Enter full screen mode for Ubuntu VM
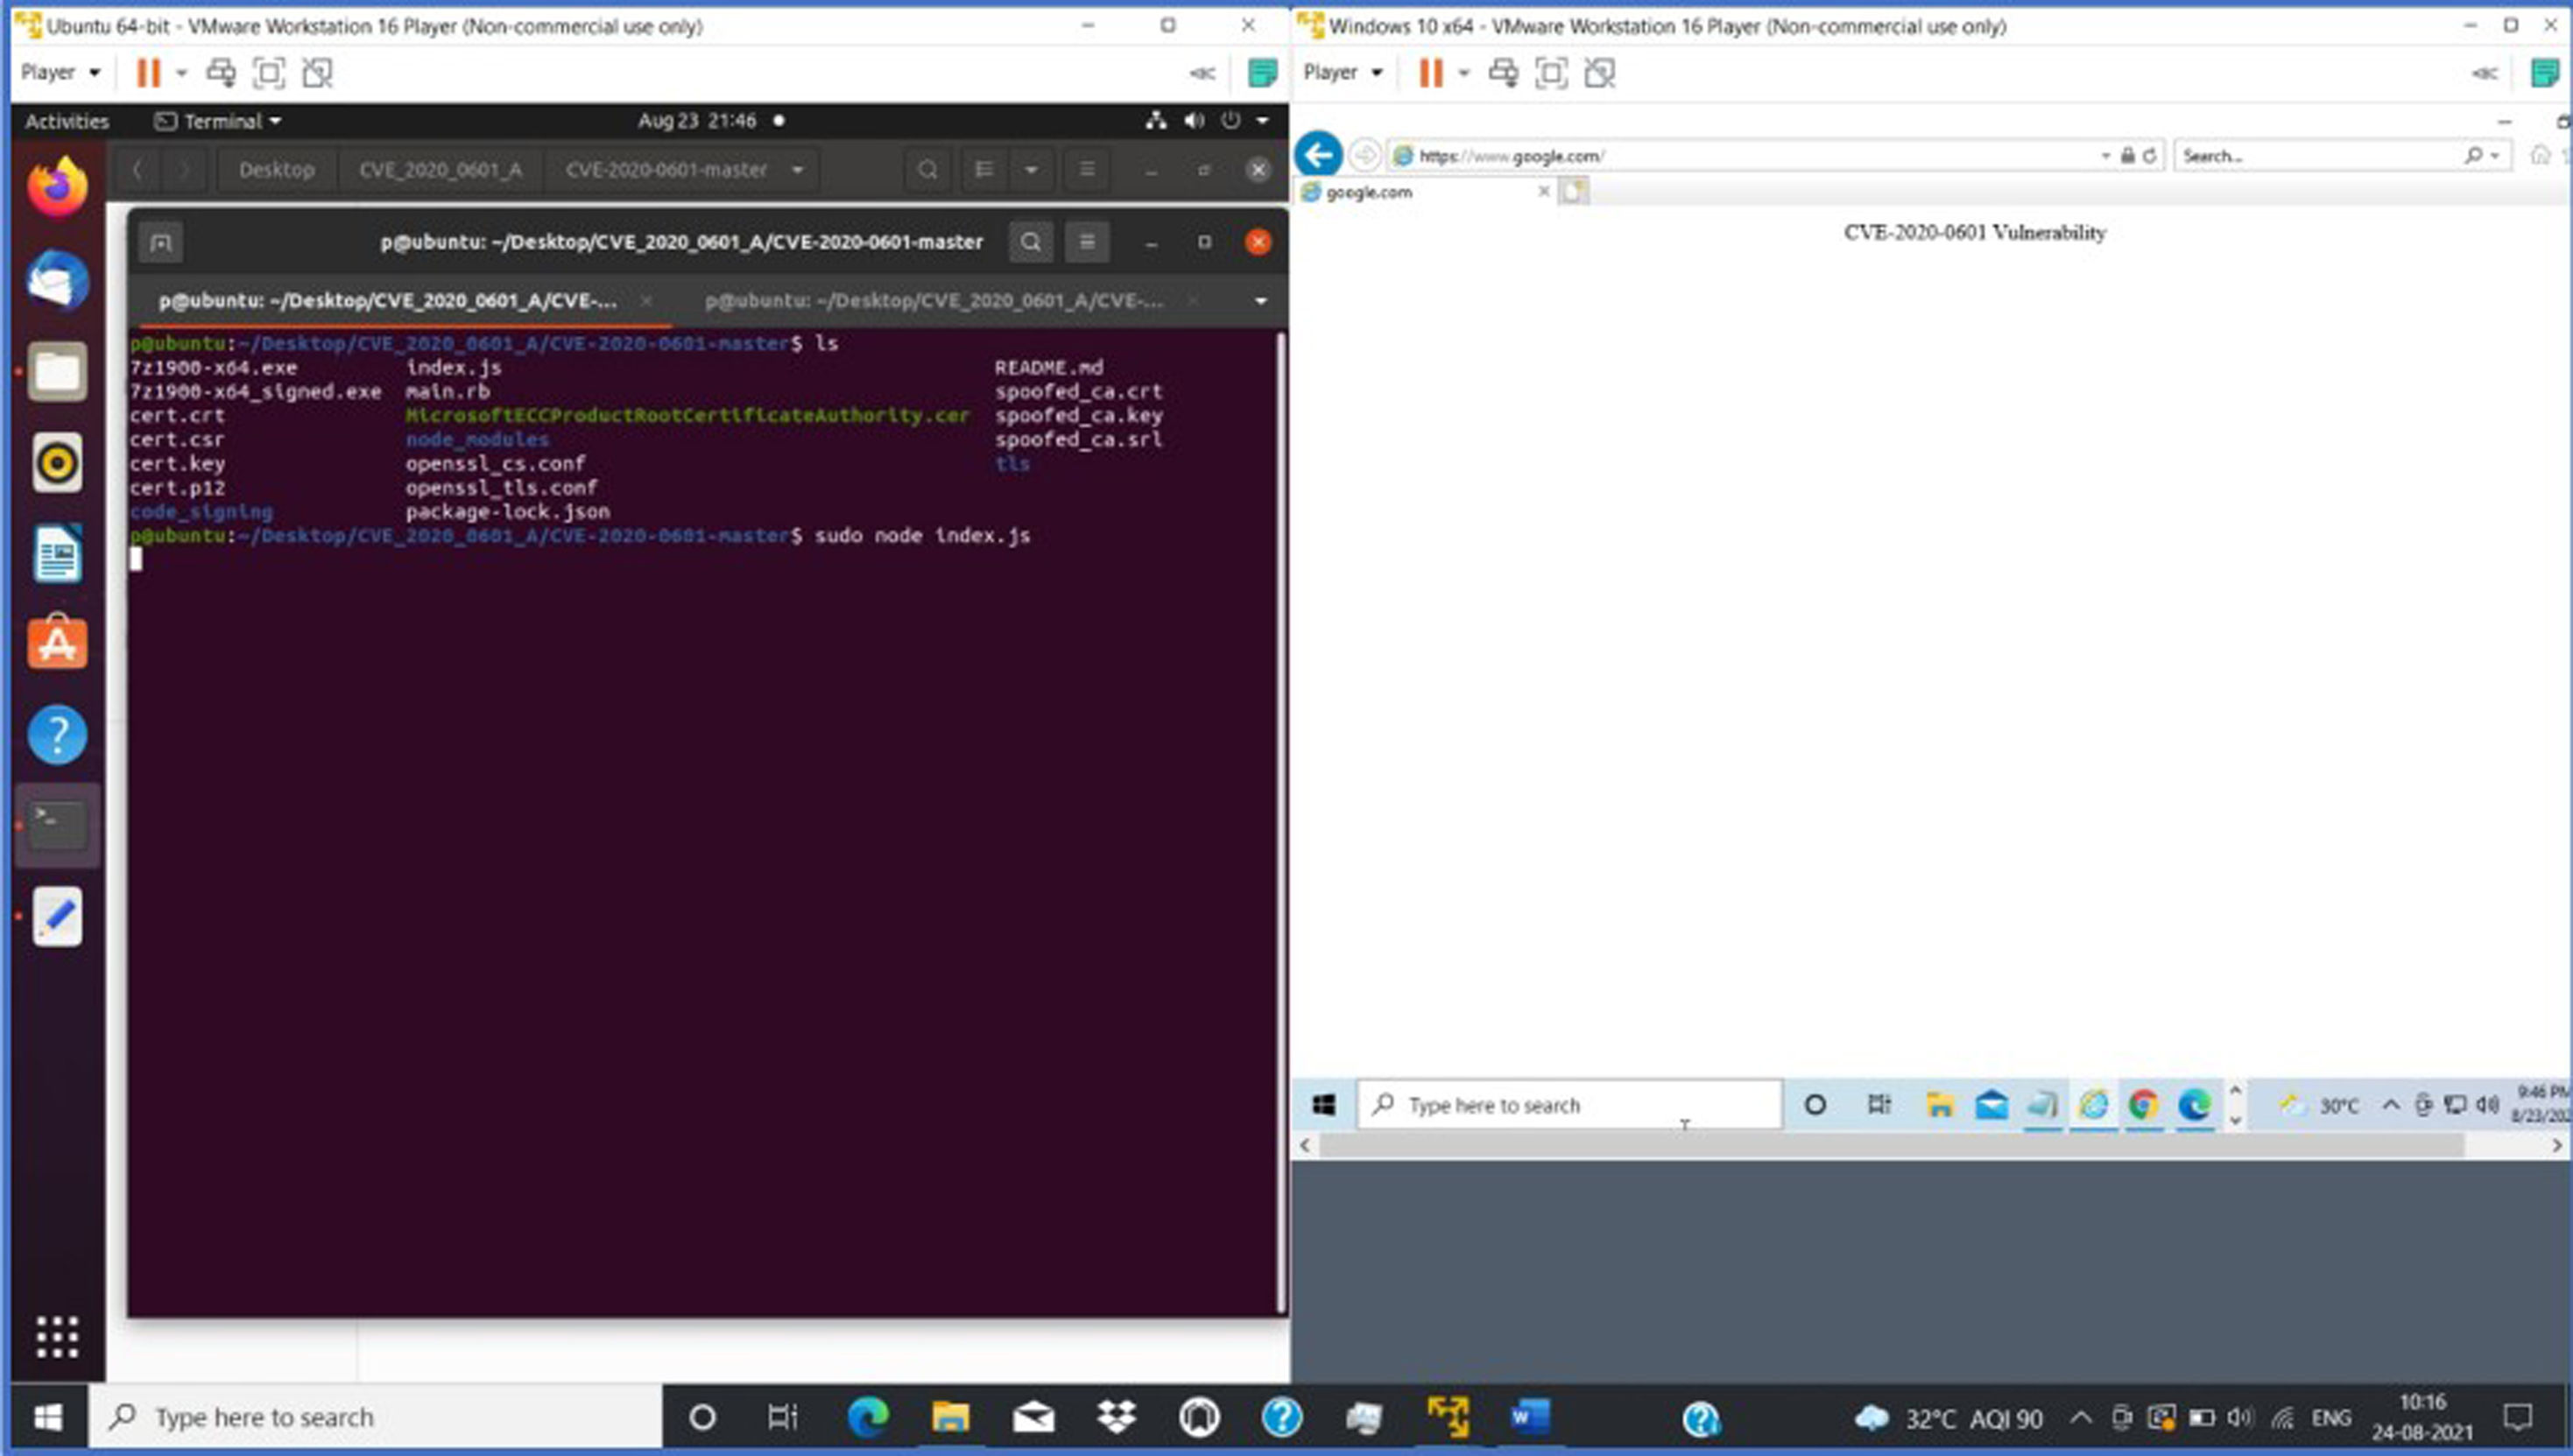The height and width of the screenshot is (1456, 2573). (268, 72)
